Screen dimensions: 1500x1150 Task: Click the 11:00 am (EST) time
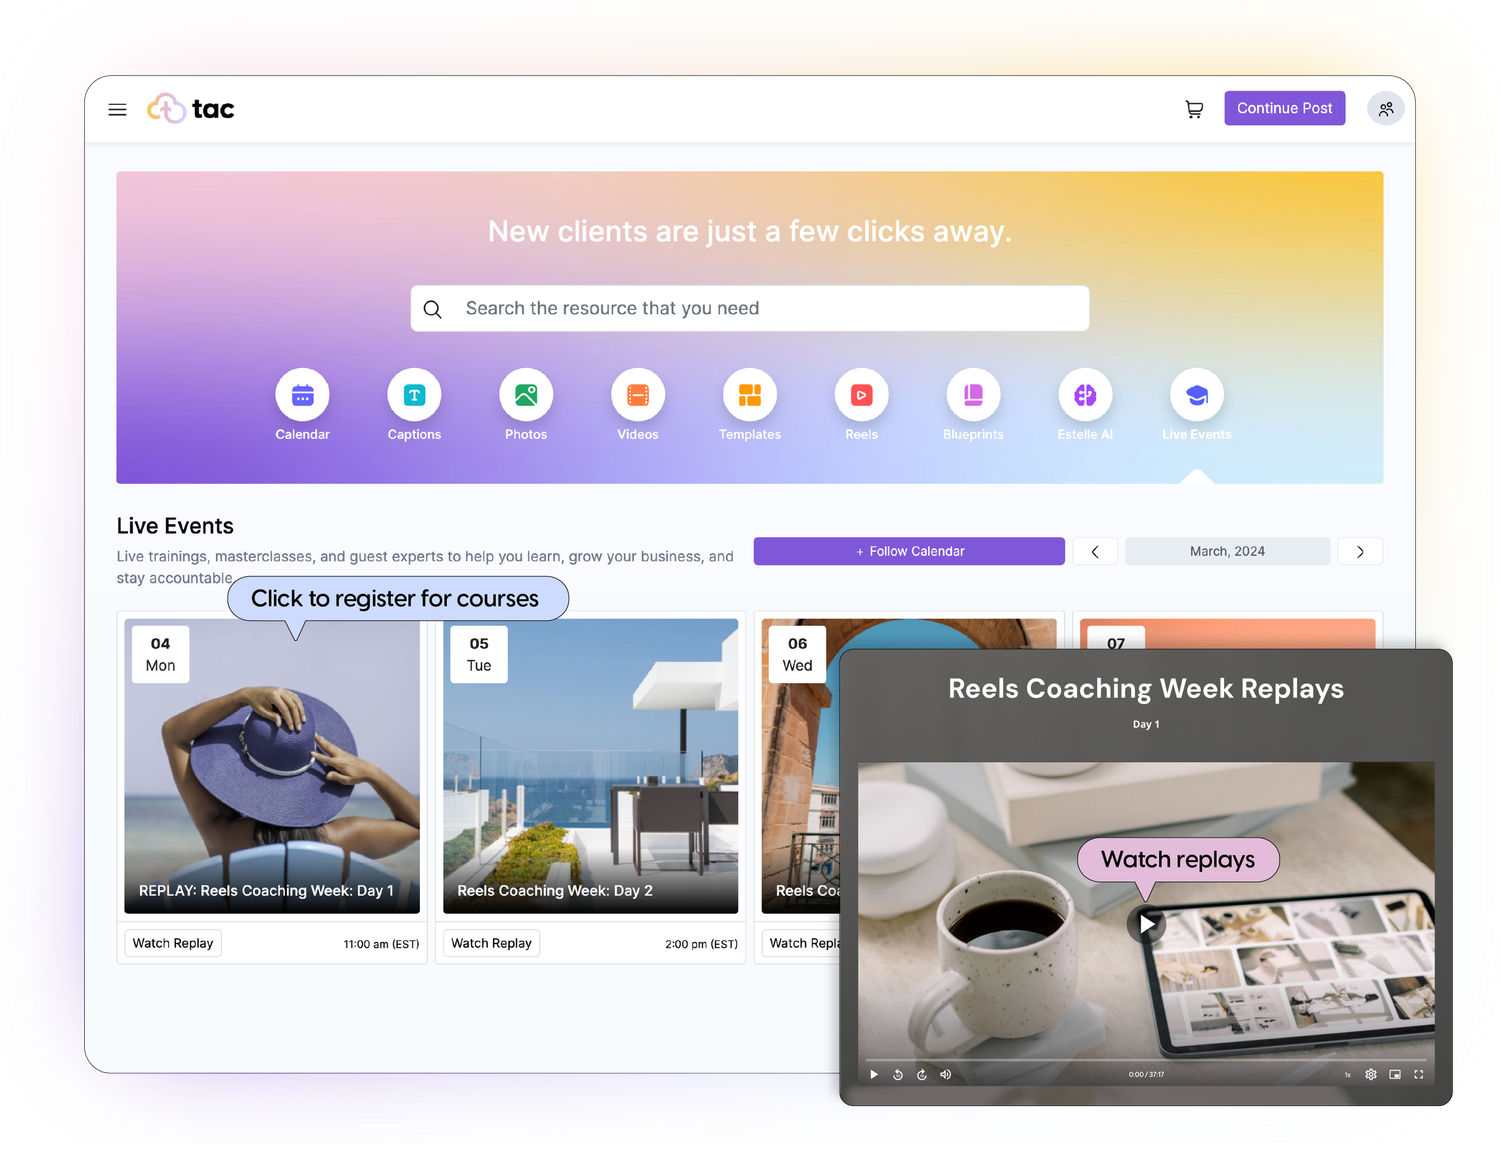pyautogui.click(x=381, y=944)
